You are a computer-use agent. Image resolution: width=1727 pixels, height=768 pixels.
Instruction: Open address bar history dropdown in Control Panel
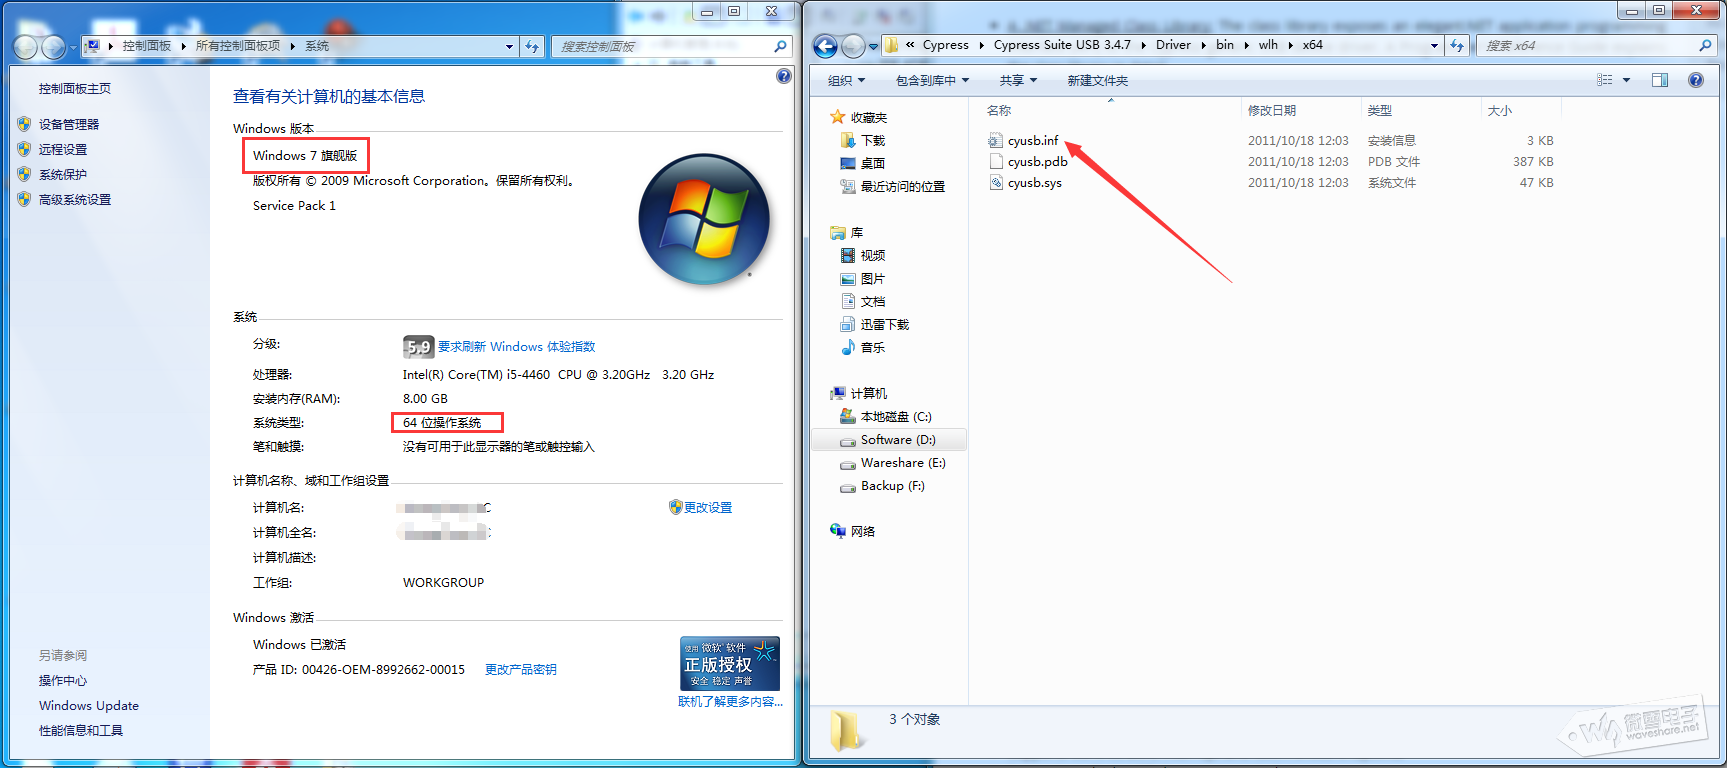click(x=509, y=46)
